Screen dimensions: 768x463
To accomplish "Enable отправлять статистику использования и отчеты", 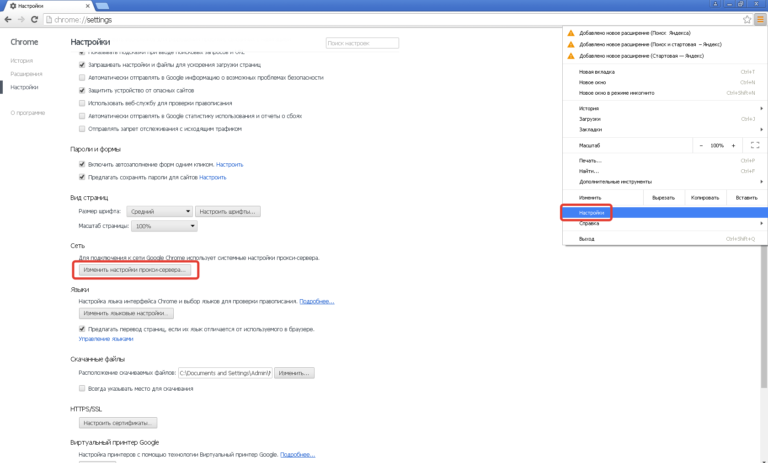I will pyautogui.click(x=82, y=116).
